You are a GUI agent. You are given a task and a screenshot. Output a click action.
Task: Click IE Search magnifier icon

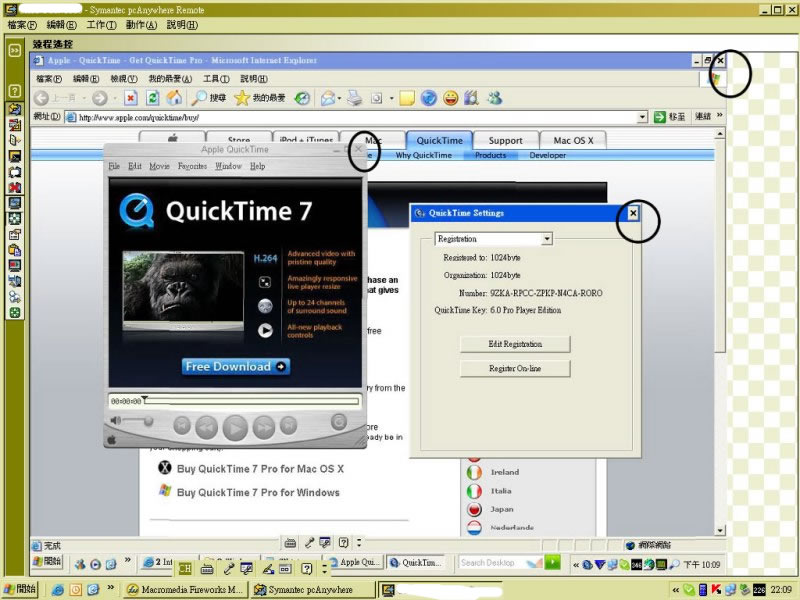coord(198,97)
